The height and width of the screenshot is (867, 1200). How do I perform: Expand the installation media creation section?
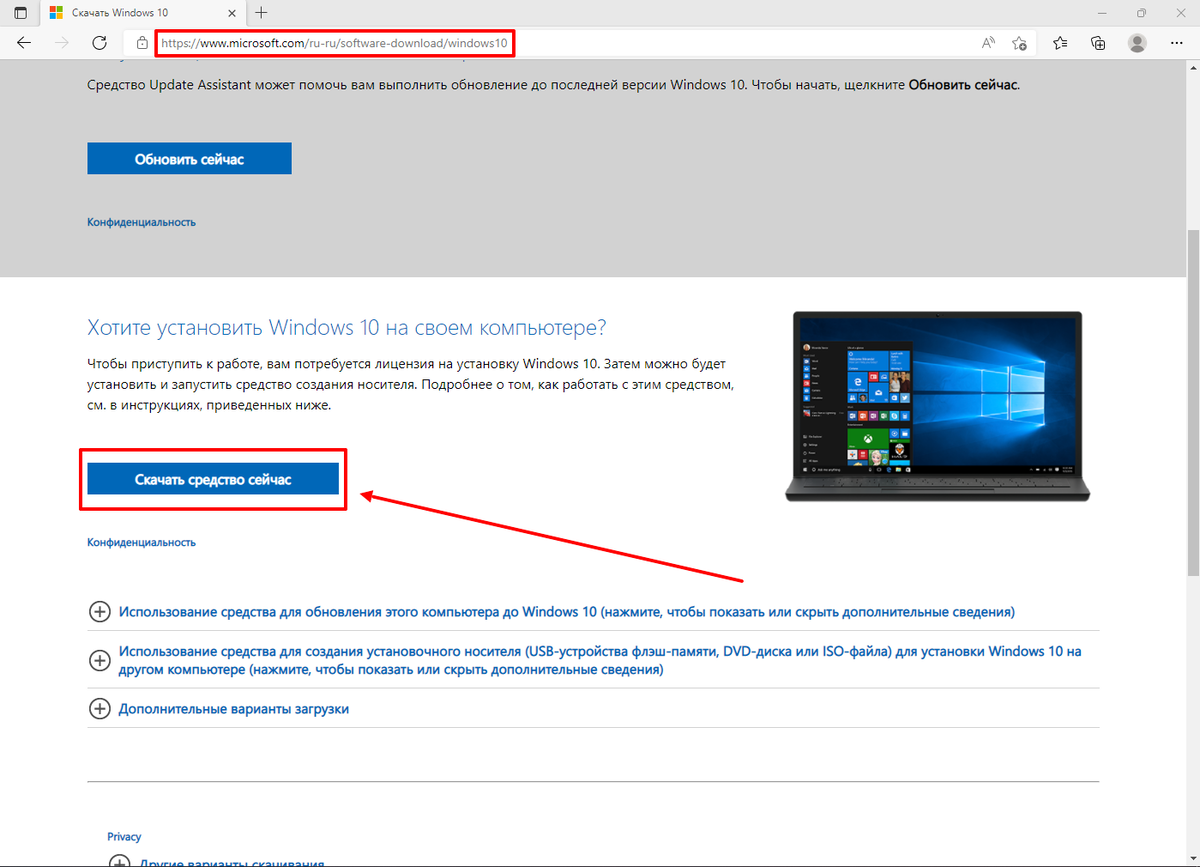coord(100,661)
